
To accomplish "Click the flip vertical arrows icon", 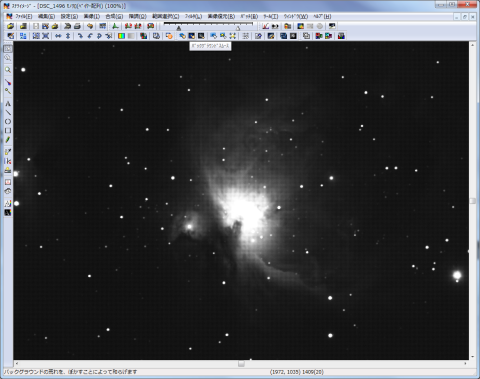I will (x=68, y=36).
